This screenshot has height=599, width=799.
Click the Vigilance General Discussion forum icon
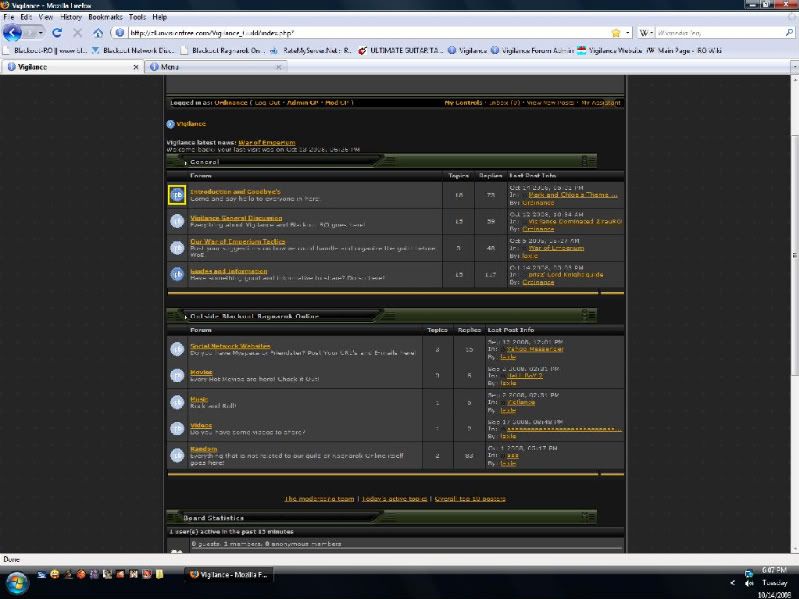click(x=176, y=221)
